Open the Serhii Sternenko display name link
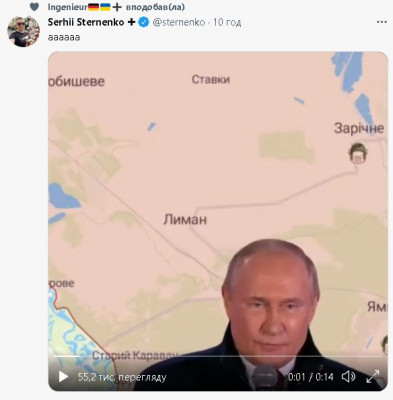Image resolution: width=393 pixels, height=400 pixels. [86, 22]
